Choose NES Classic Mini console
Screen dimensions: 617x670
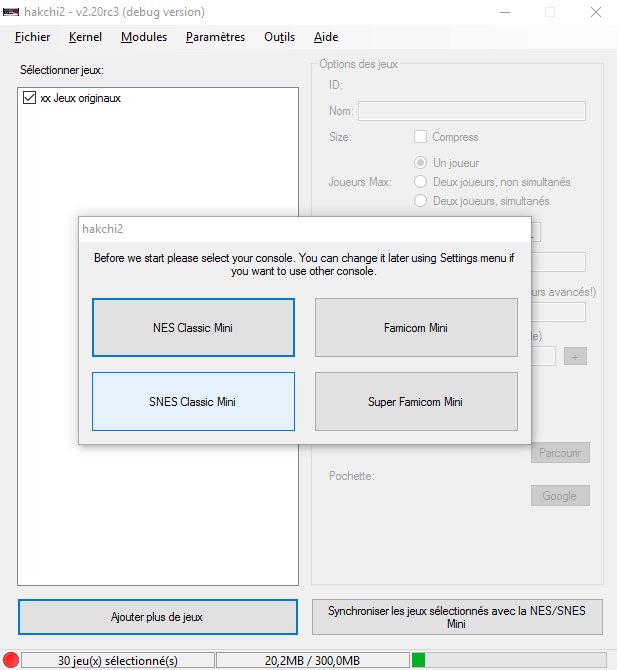pos(193,327)
